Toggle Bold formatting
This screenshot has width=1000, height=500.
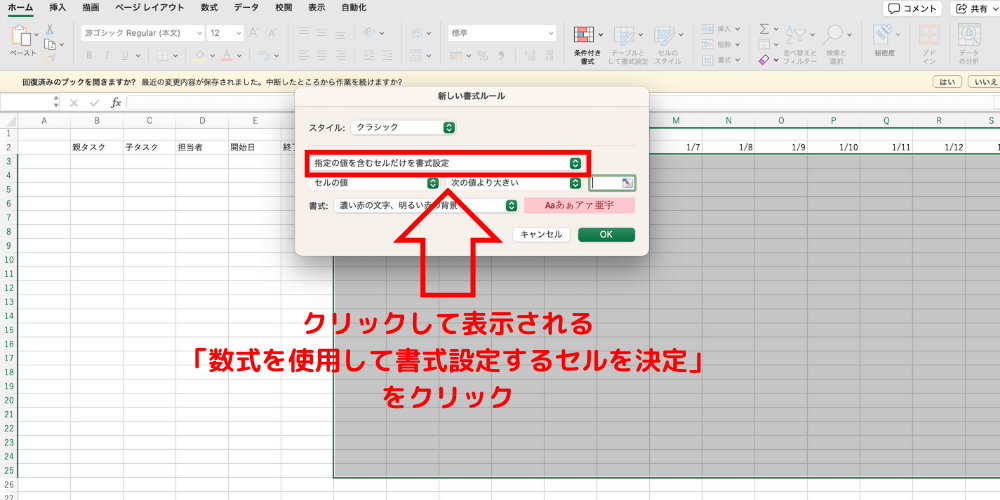tap(89, 55)
